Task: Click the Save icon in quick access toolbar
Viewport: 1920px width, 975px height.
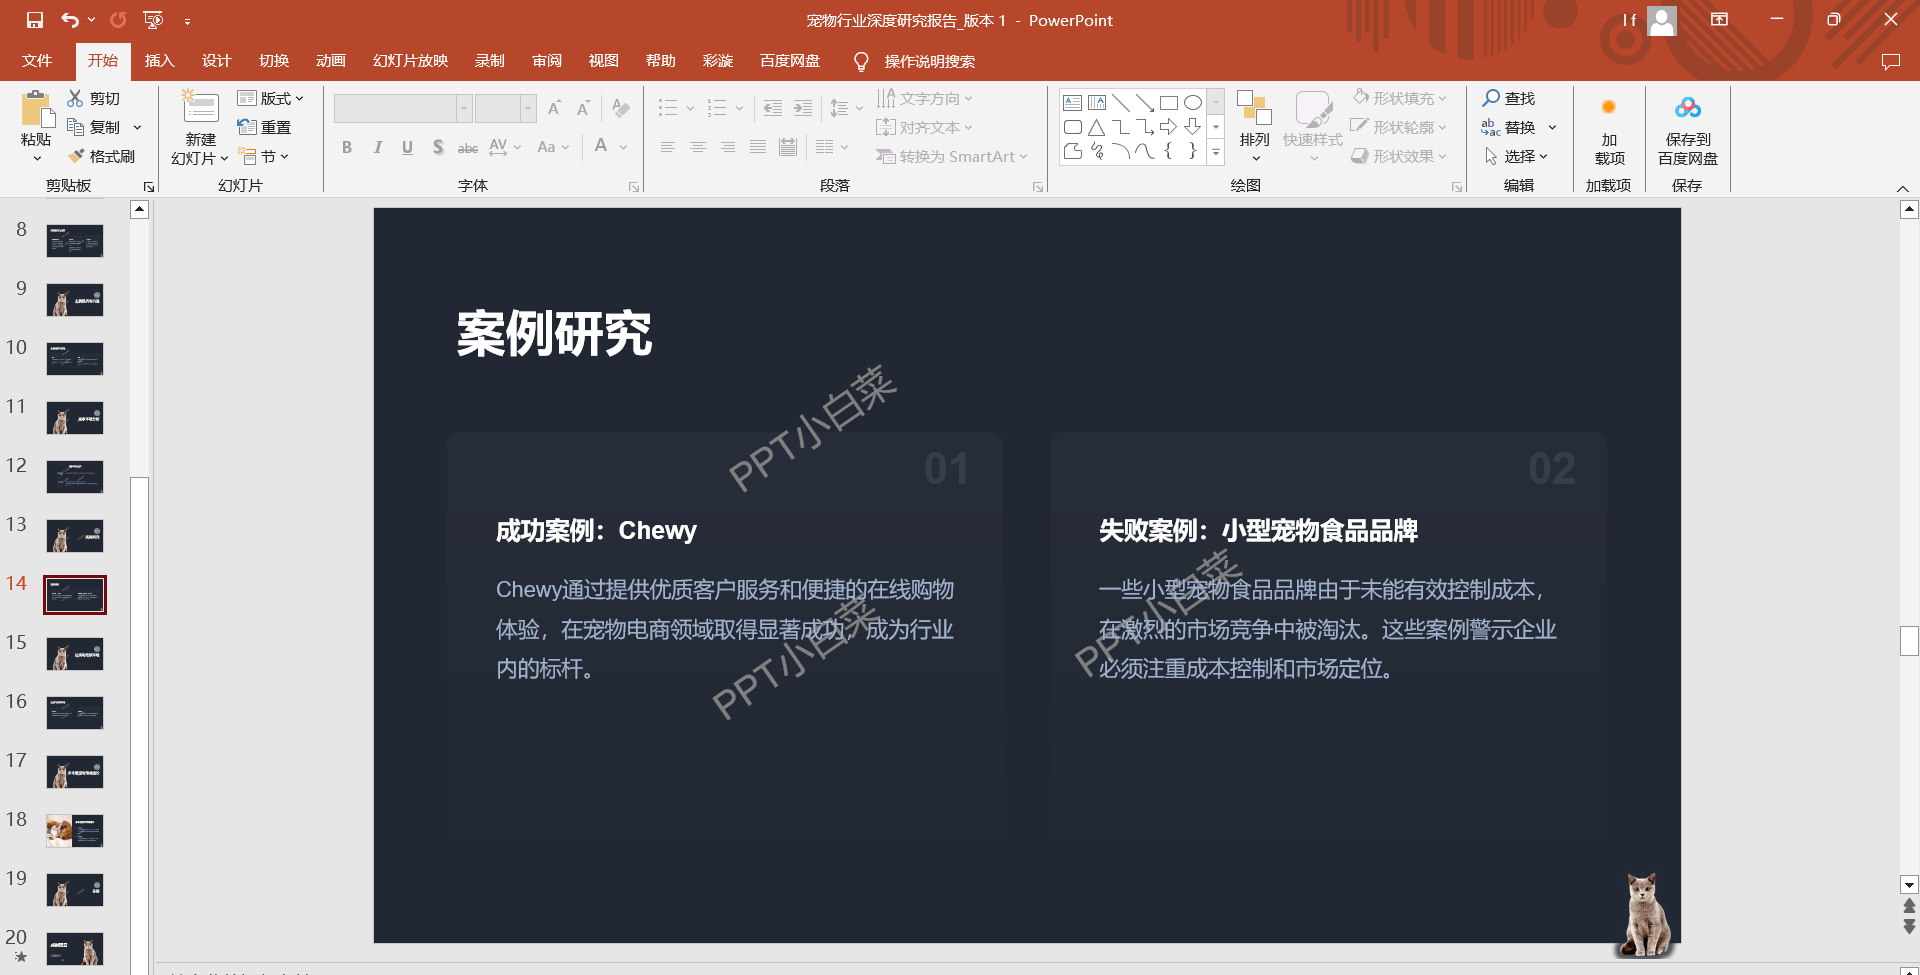Action: (35, 20)
